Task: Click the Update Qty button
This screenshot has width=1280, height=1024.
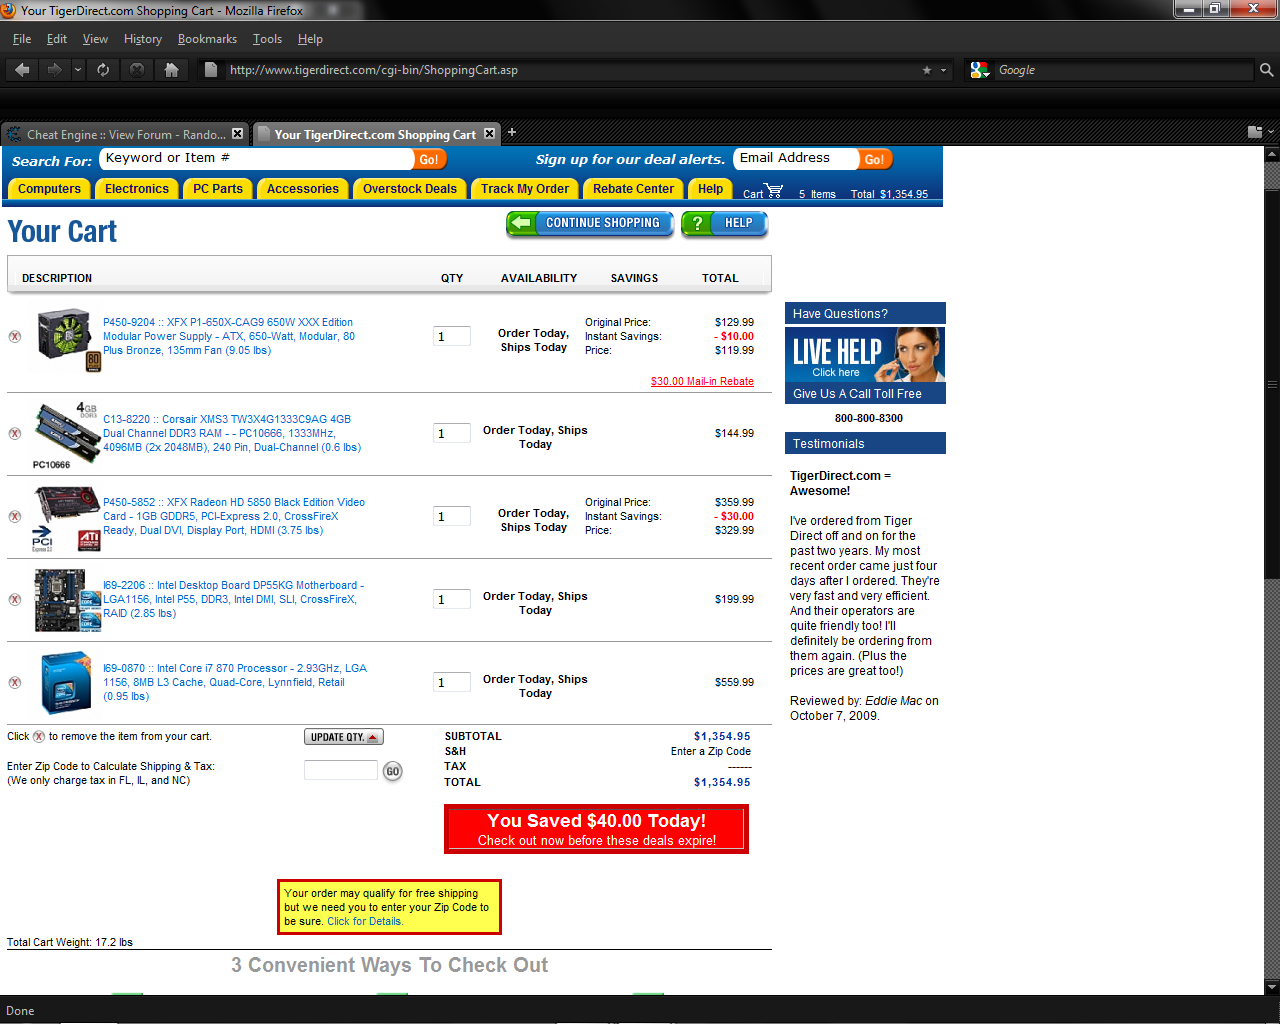Action: [344, 737]
